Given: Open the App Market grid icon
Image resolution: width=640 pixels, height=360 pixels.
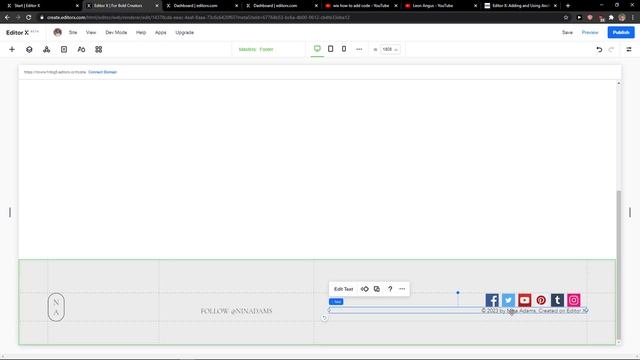Looking at the screenshot, I should coord(98,49).
